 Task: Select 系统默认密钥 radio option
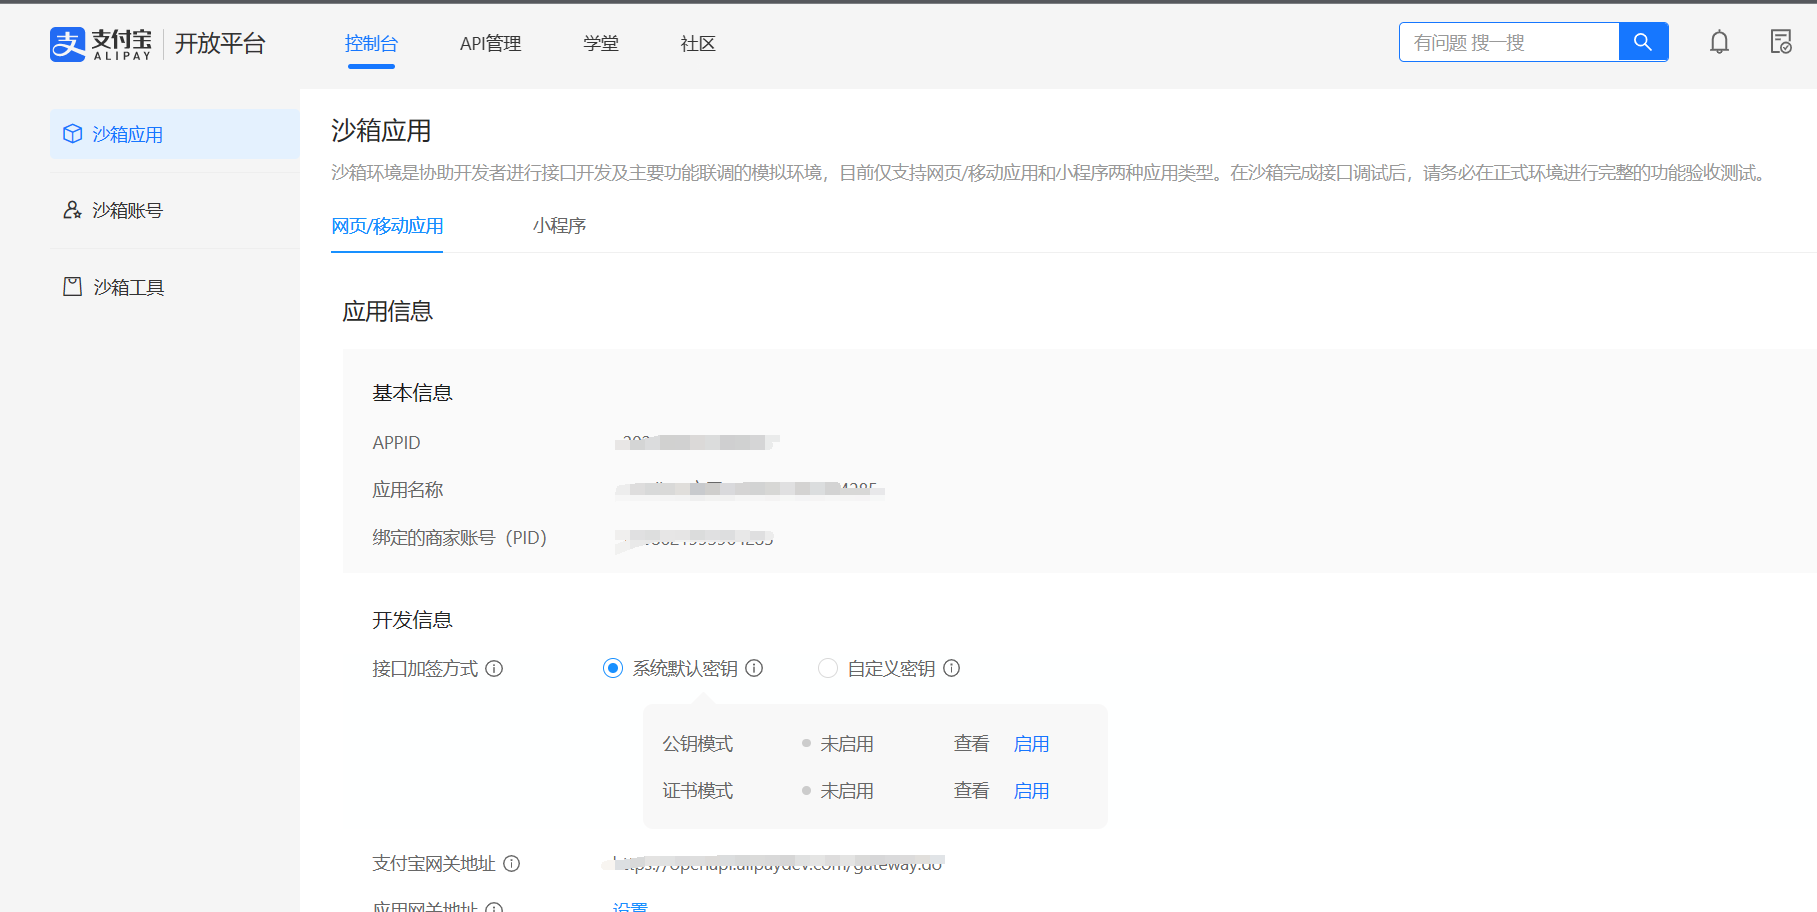[613, 668]
